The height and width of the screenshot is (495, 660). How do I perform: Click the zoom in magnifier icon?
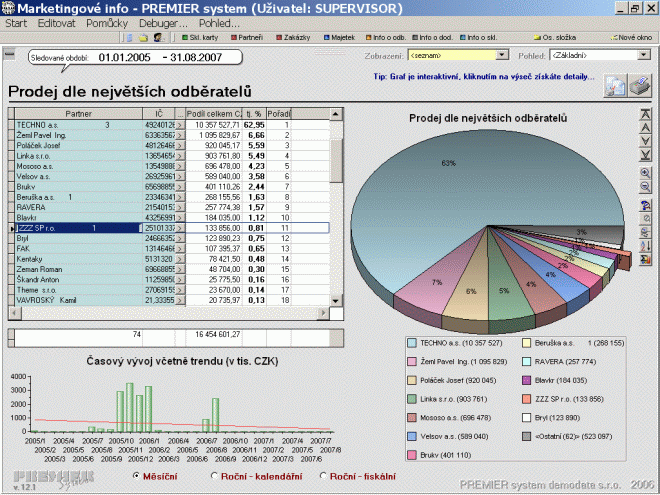pos(645,173)
